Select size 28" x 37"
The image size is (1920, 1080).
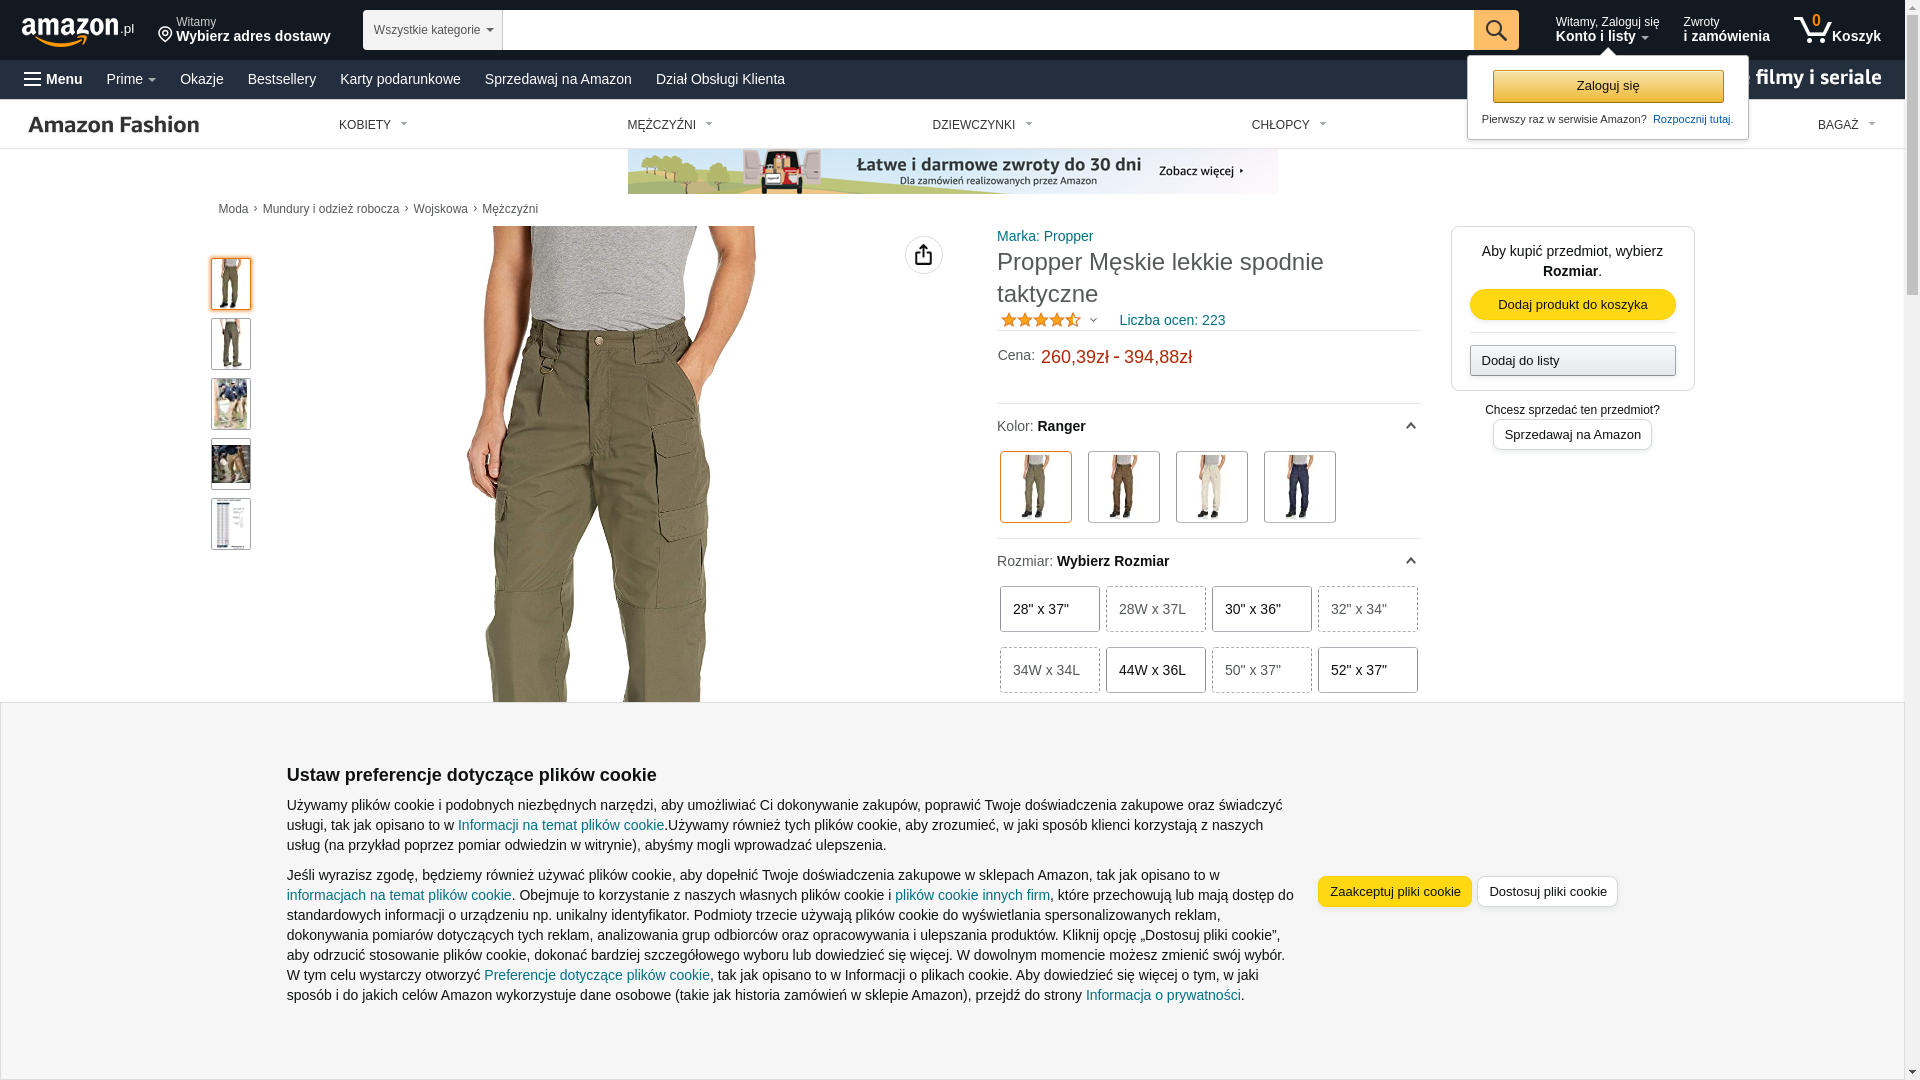click(1050, 609)
